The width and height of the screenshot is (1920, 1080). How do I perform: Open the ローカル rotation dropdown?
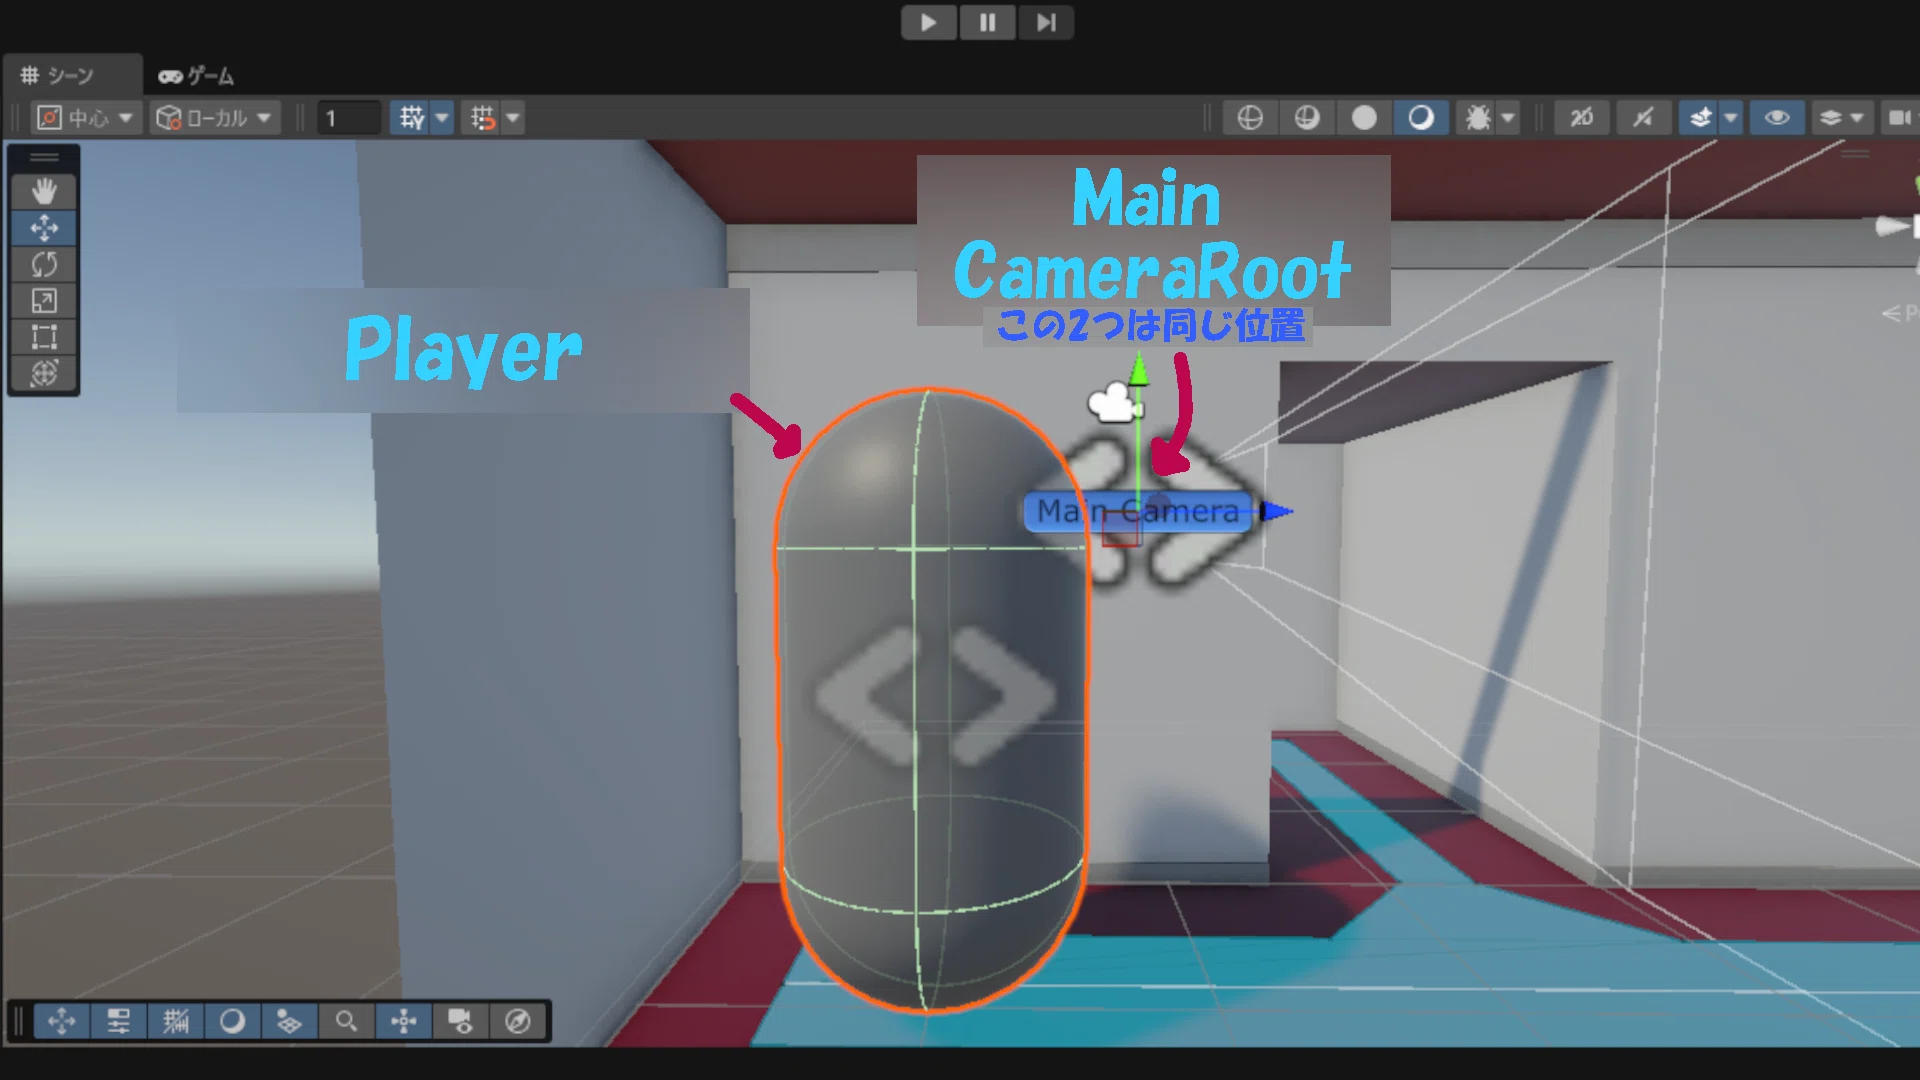[x=215, y=118]
